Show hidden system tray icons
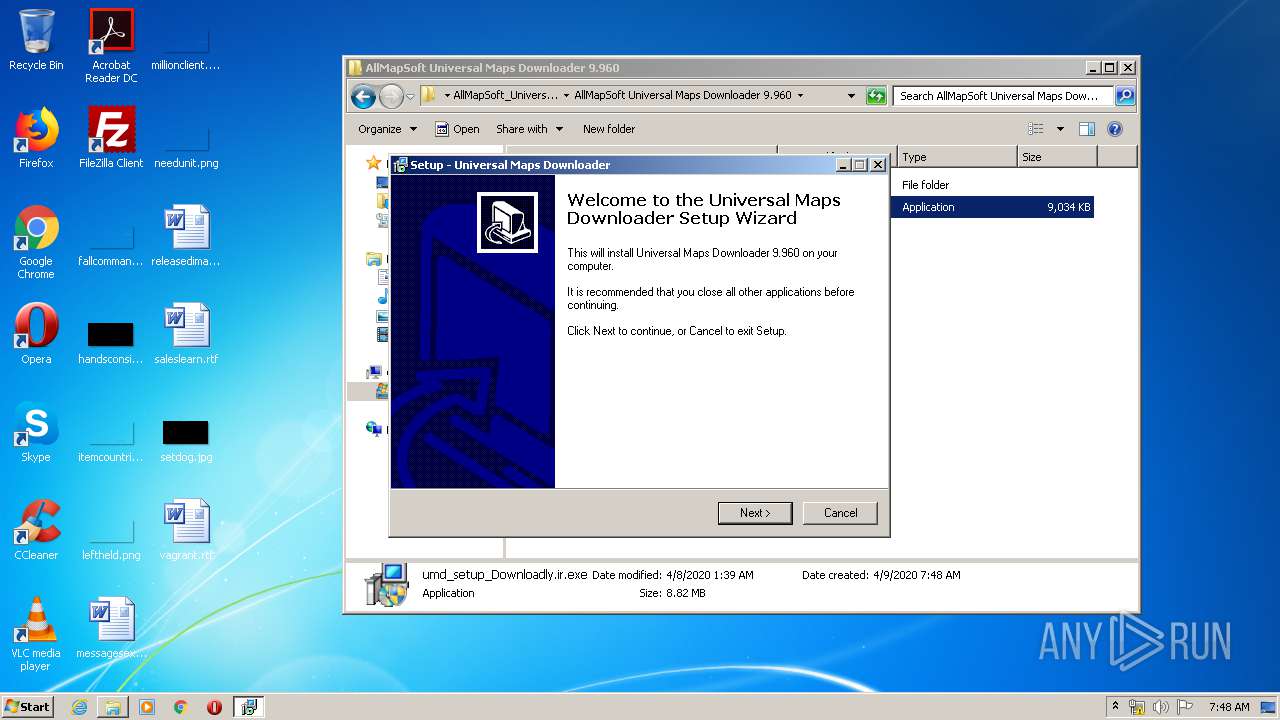Screen dimensions: 1280x720 tap(1115, 706)
